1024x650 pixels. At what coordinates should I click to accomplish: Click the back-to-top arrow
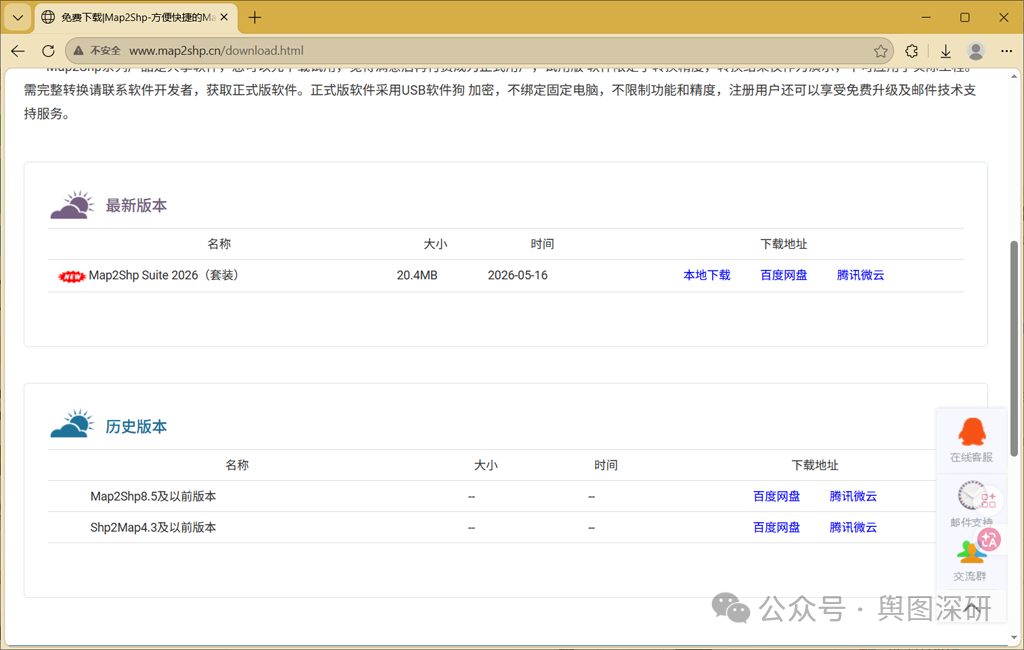[x=972, y=609]
